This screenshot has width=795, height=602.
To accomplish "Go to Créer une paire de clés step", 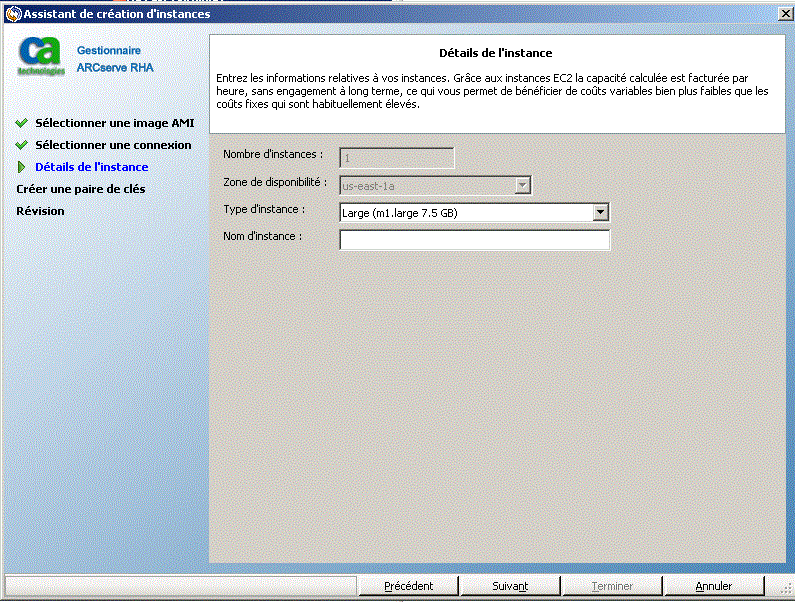I will (x=81, y=189).
